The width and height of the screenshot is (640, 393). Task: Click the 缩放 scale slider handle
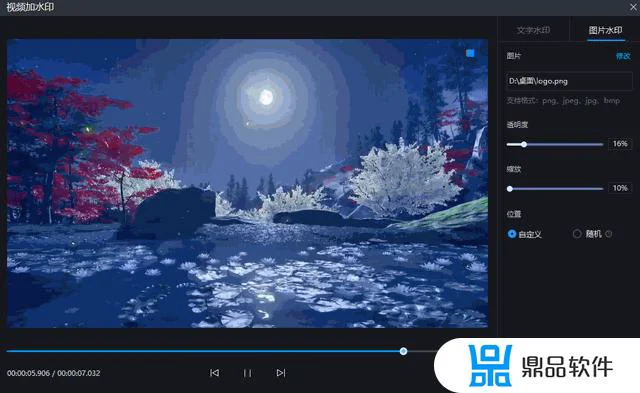tap(510, 189)
